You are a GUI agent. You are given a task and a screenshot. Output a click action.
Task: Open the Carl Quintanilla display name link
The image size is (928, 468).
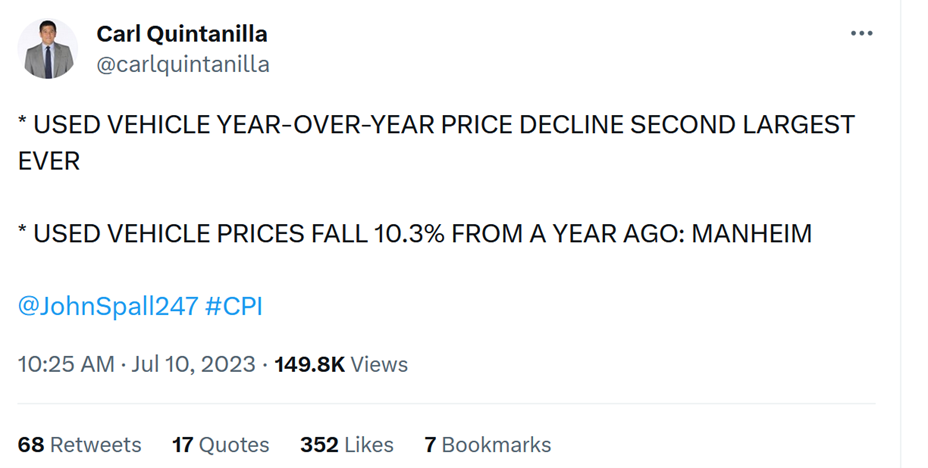pos(182,34)
